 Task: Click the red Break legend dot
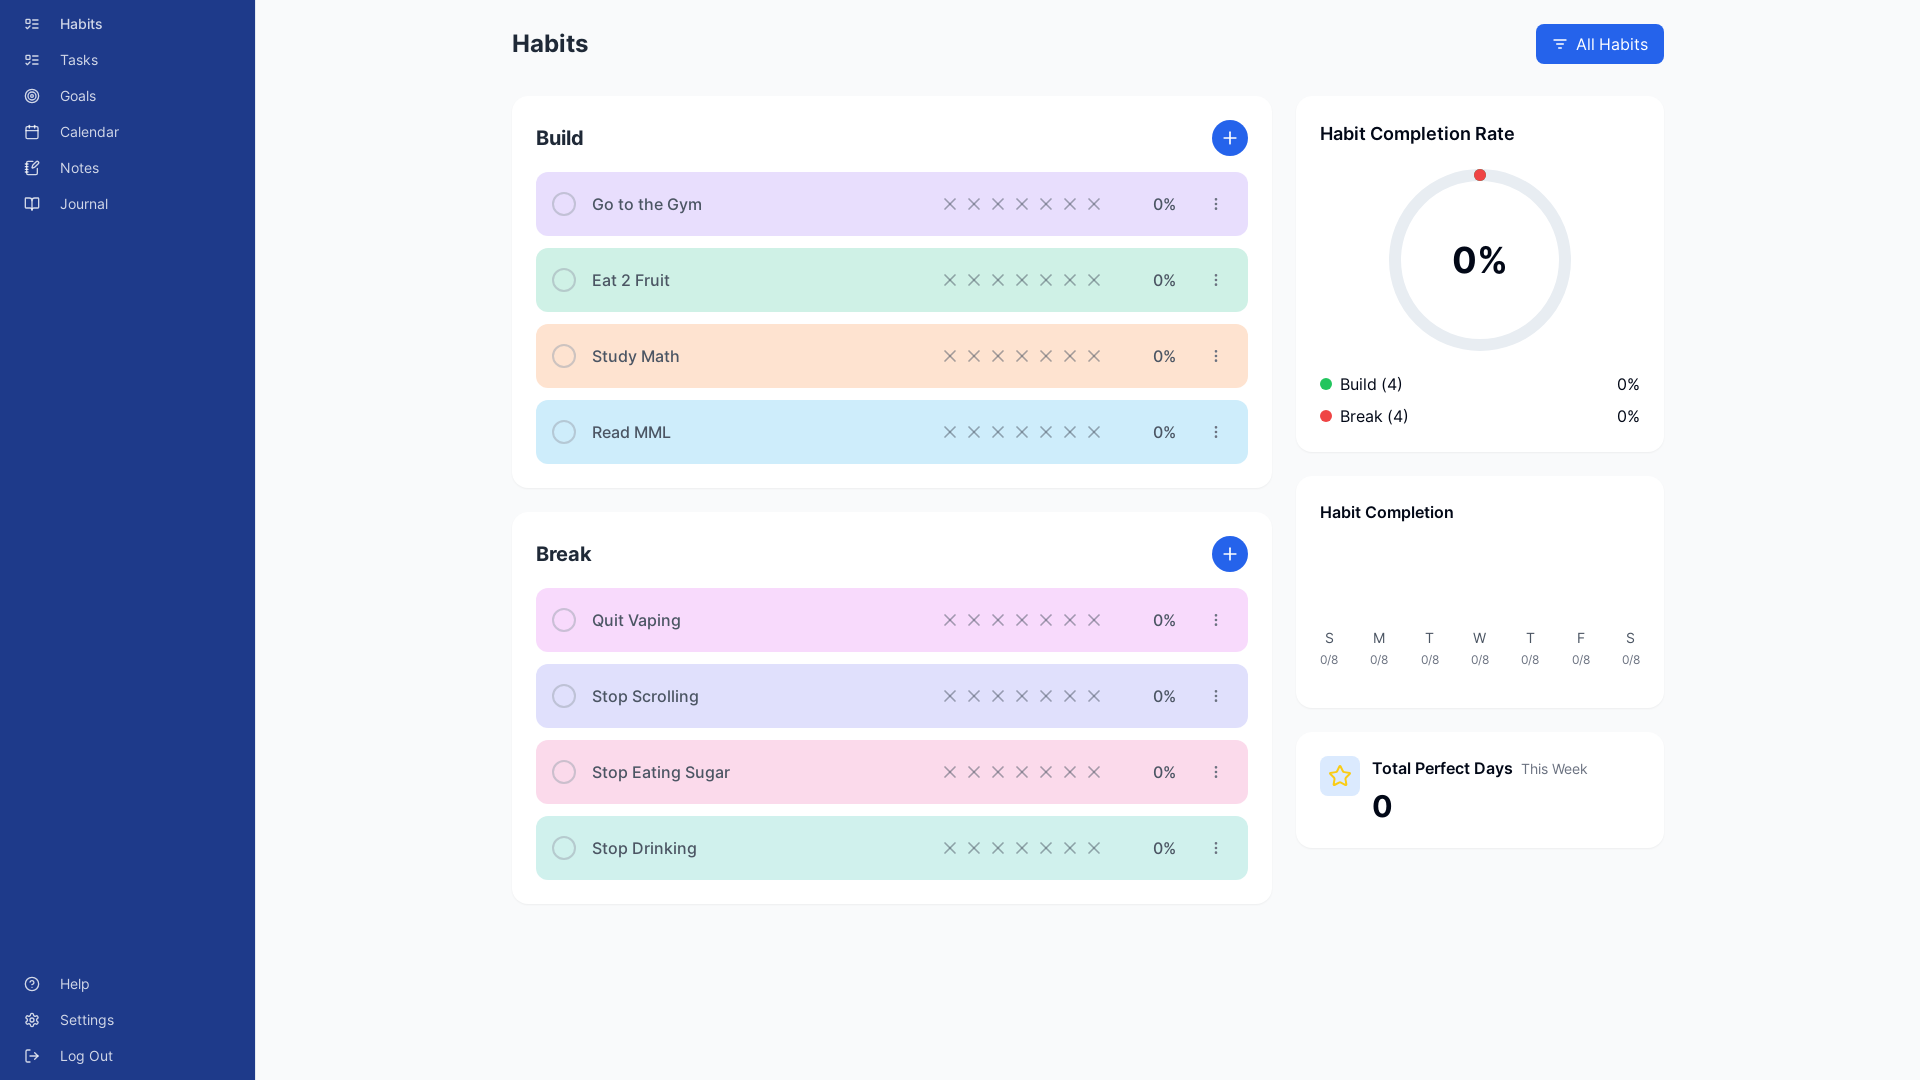pyautogui.click(x=1326, y=416)
